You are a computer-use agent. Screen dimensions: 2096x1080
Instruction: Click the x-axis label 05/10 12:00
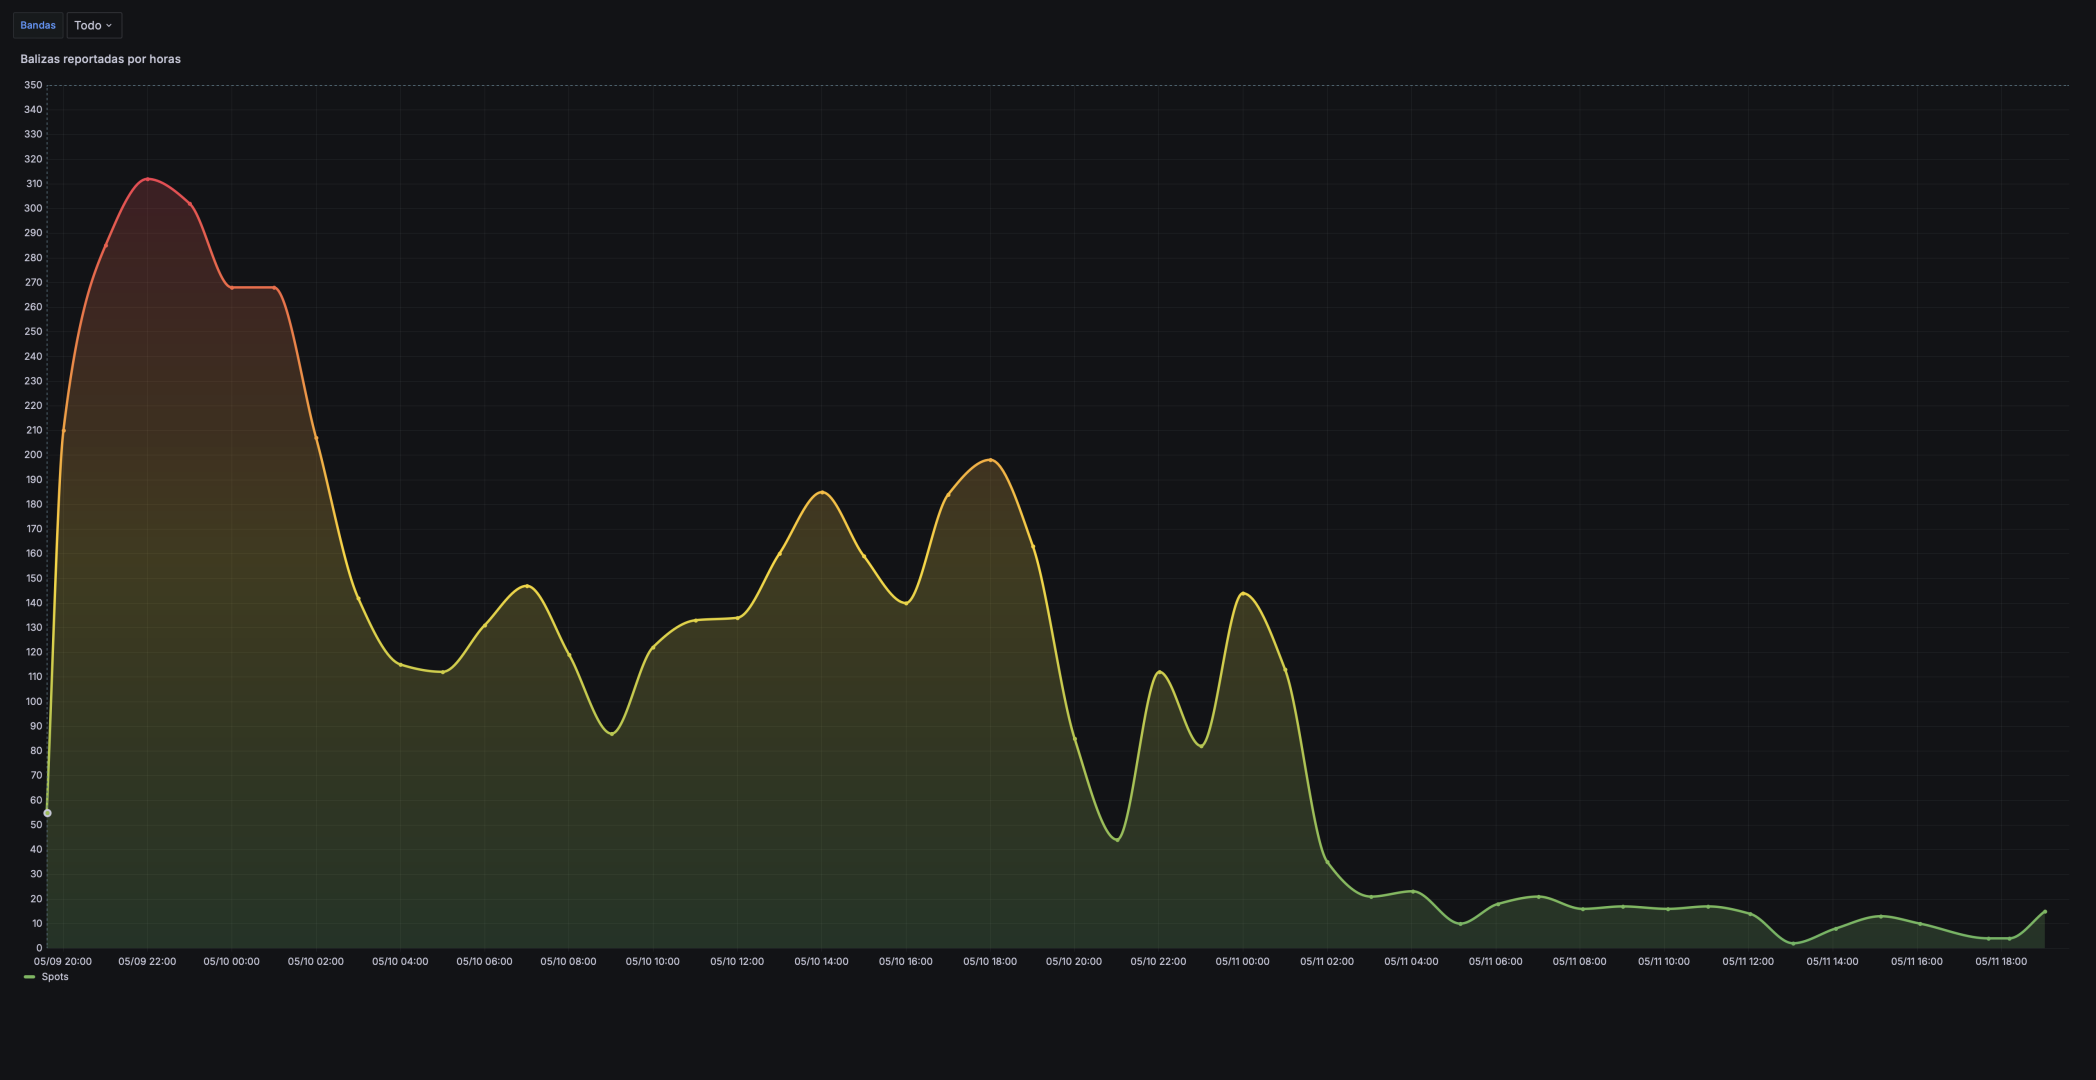point(737,961)
